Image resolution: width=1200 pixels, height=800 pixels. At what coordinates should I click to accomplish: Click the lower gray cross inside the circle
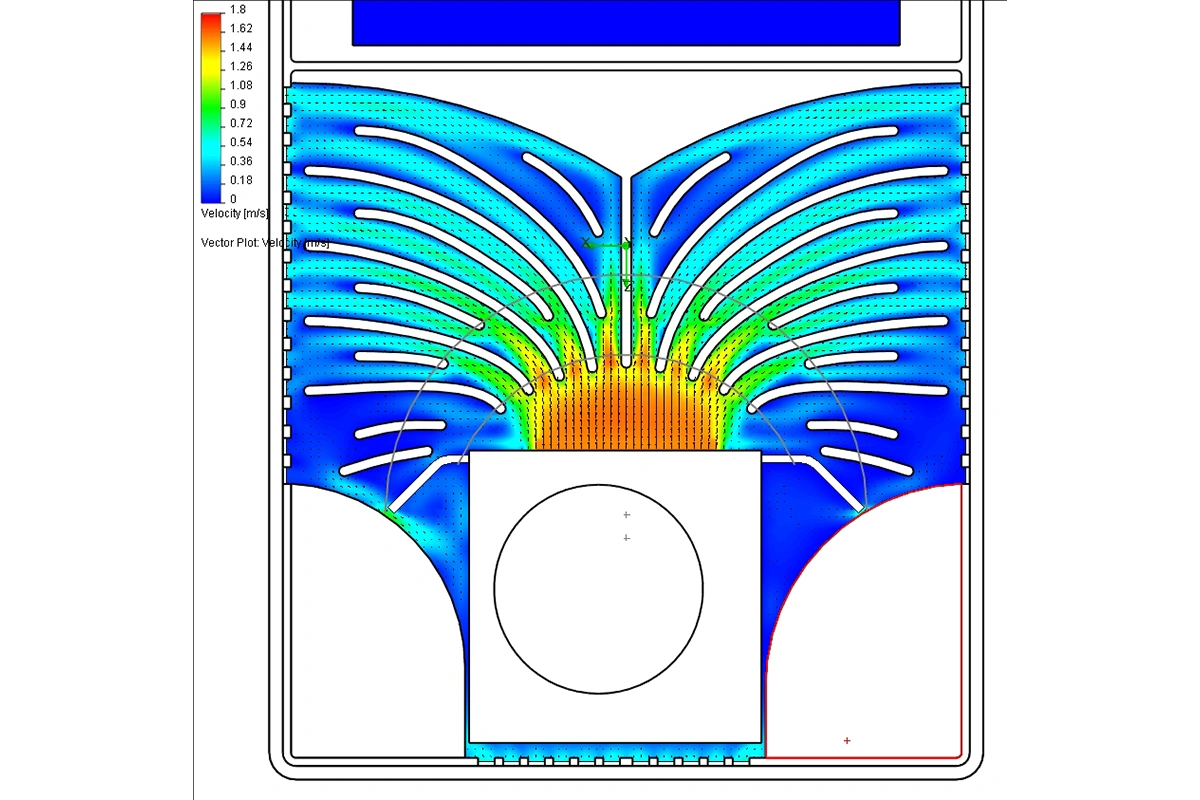[626, 538]
